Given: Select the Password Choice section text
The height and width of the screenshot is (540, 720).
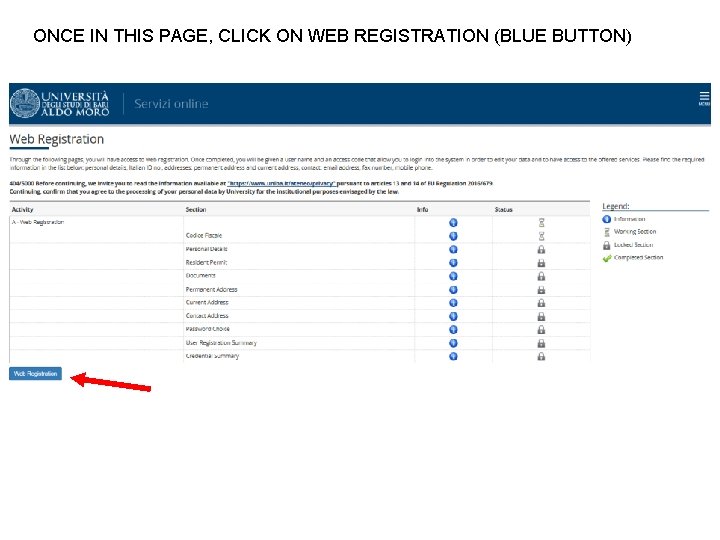Looking at the screenshot, I should 208,329.
